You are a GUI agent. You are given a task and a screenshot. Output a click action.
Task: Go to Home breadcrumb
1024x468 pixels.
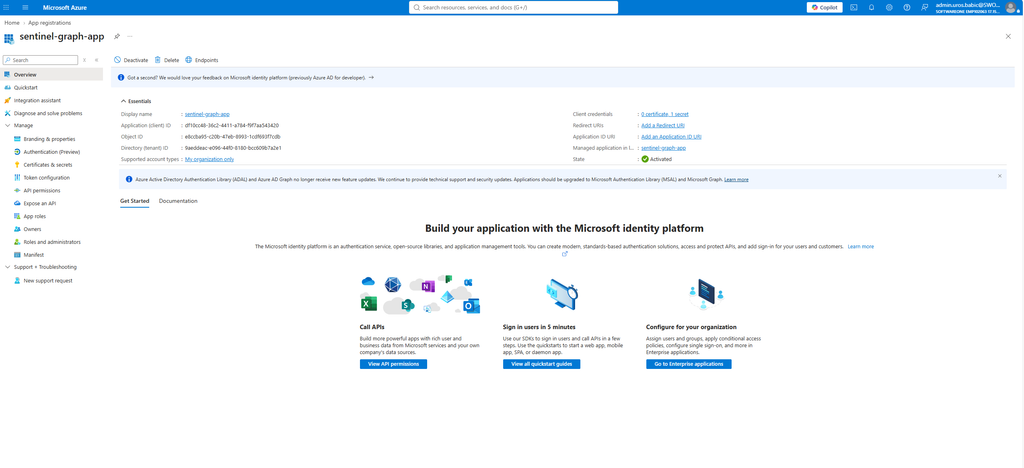pyautogui.click(x=12, y=23)
